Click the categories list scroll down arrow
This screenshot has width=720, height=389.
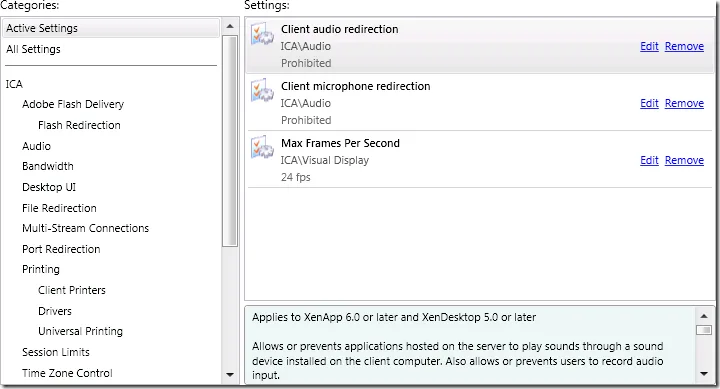[230, 375]
